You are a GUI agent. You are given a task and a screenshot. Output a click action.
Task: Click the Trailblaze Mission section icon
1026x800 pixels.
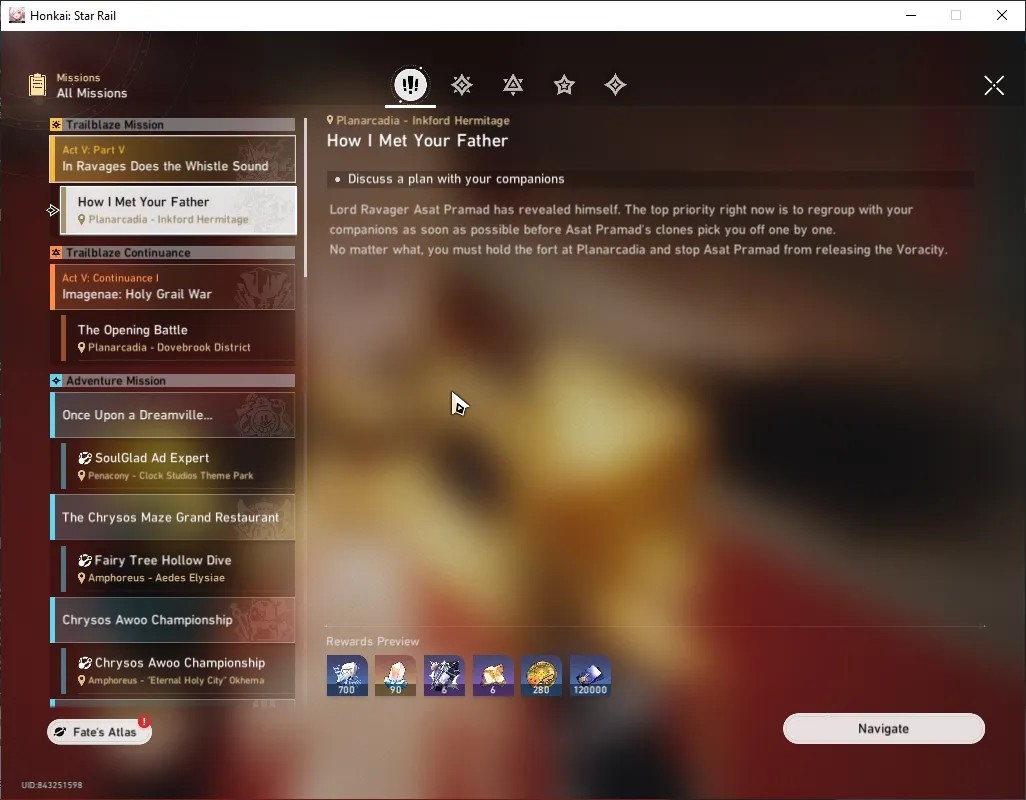click(56, 124)
